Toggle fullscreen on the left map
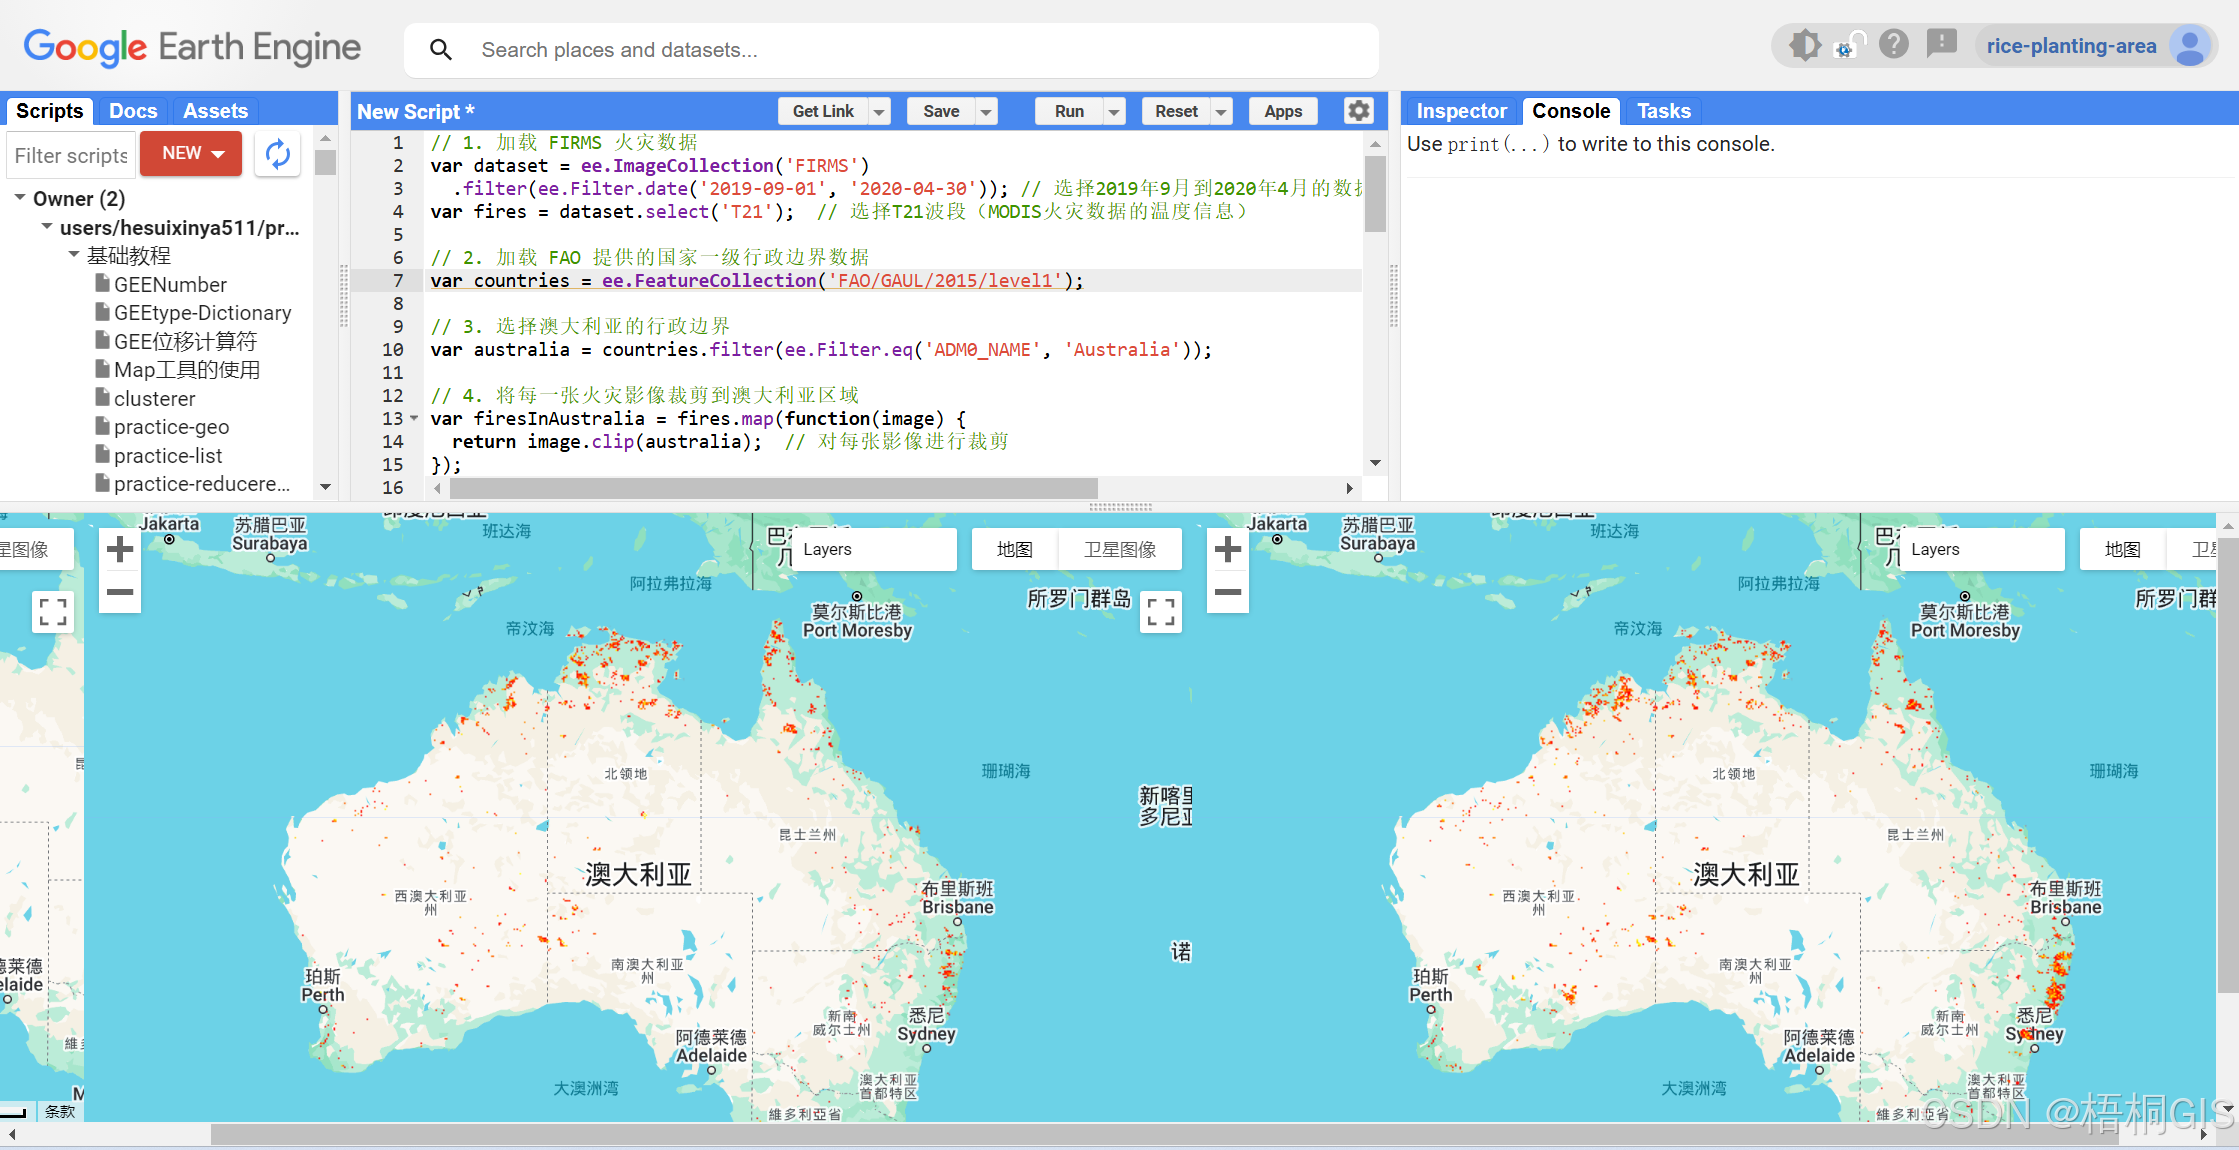Screen dimensions: 2239x1150 1160,611
